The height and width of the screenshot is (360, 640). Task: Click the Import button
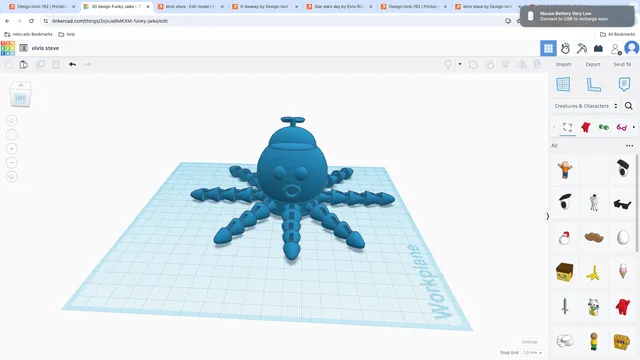pos(563,64)
